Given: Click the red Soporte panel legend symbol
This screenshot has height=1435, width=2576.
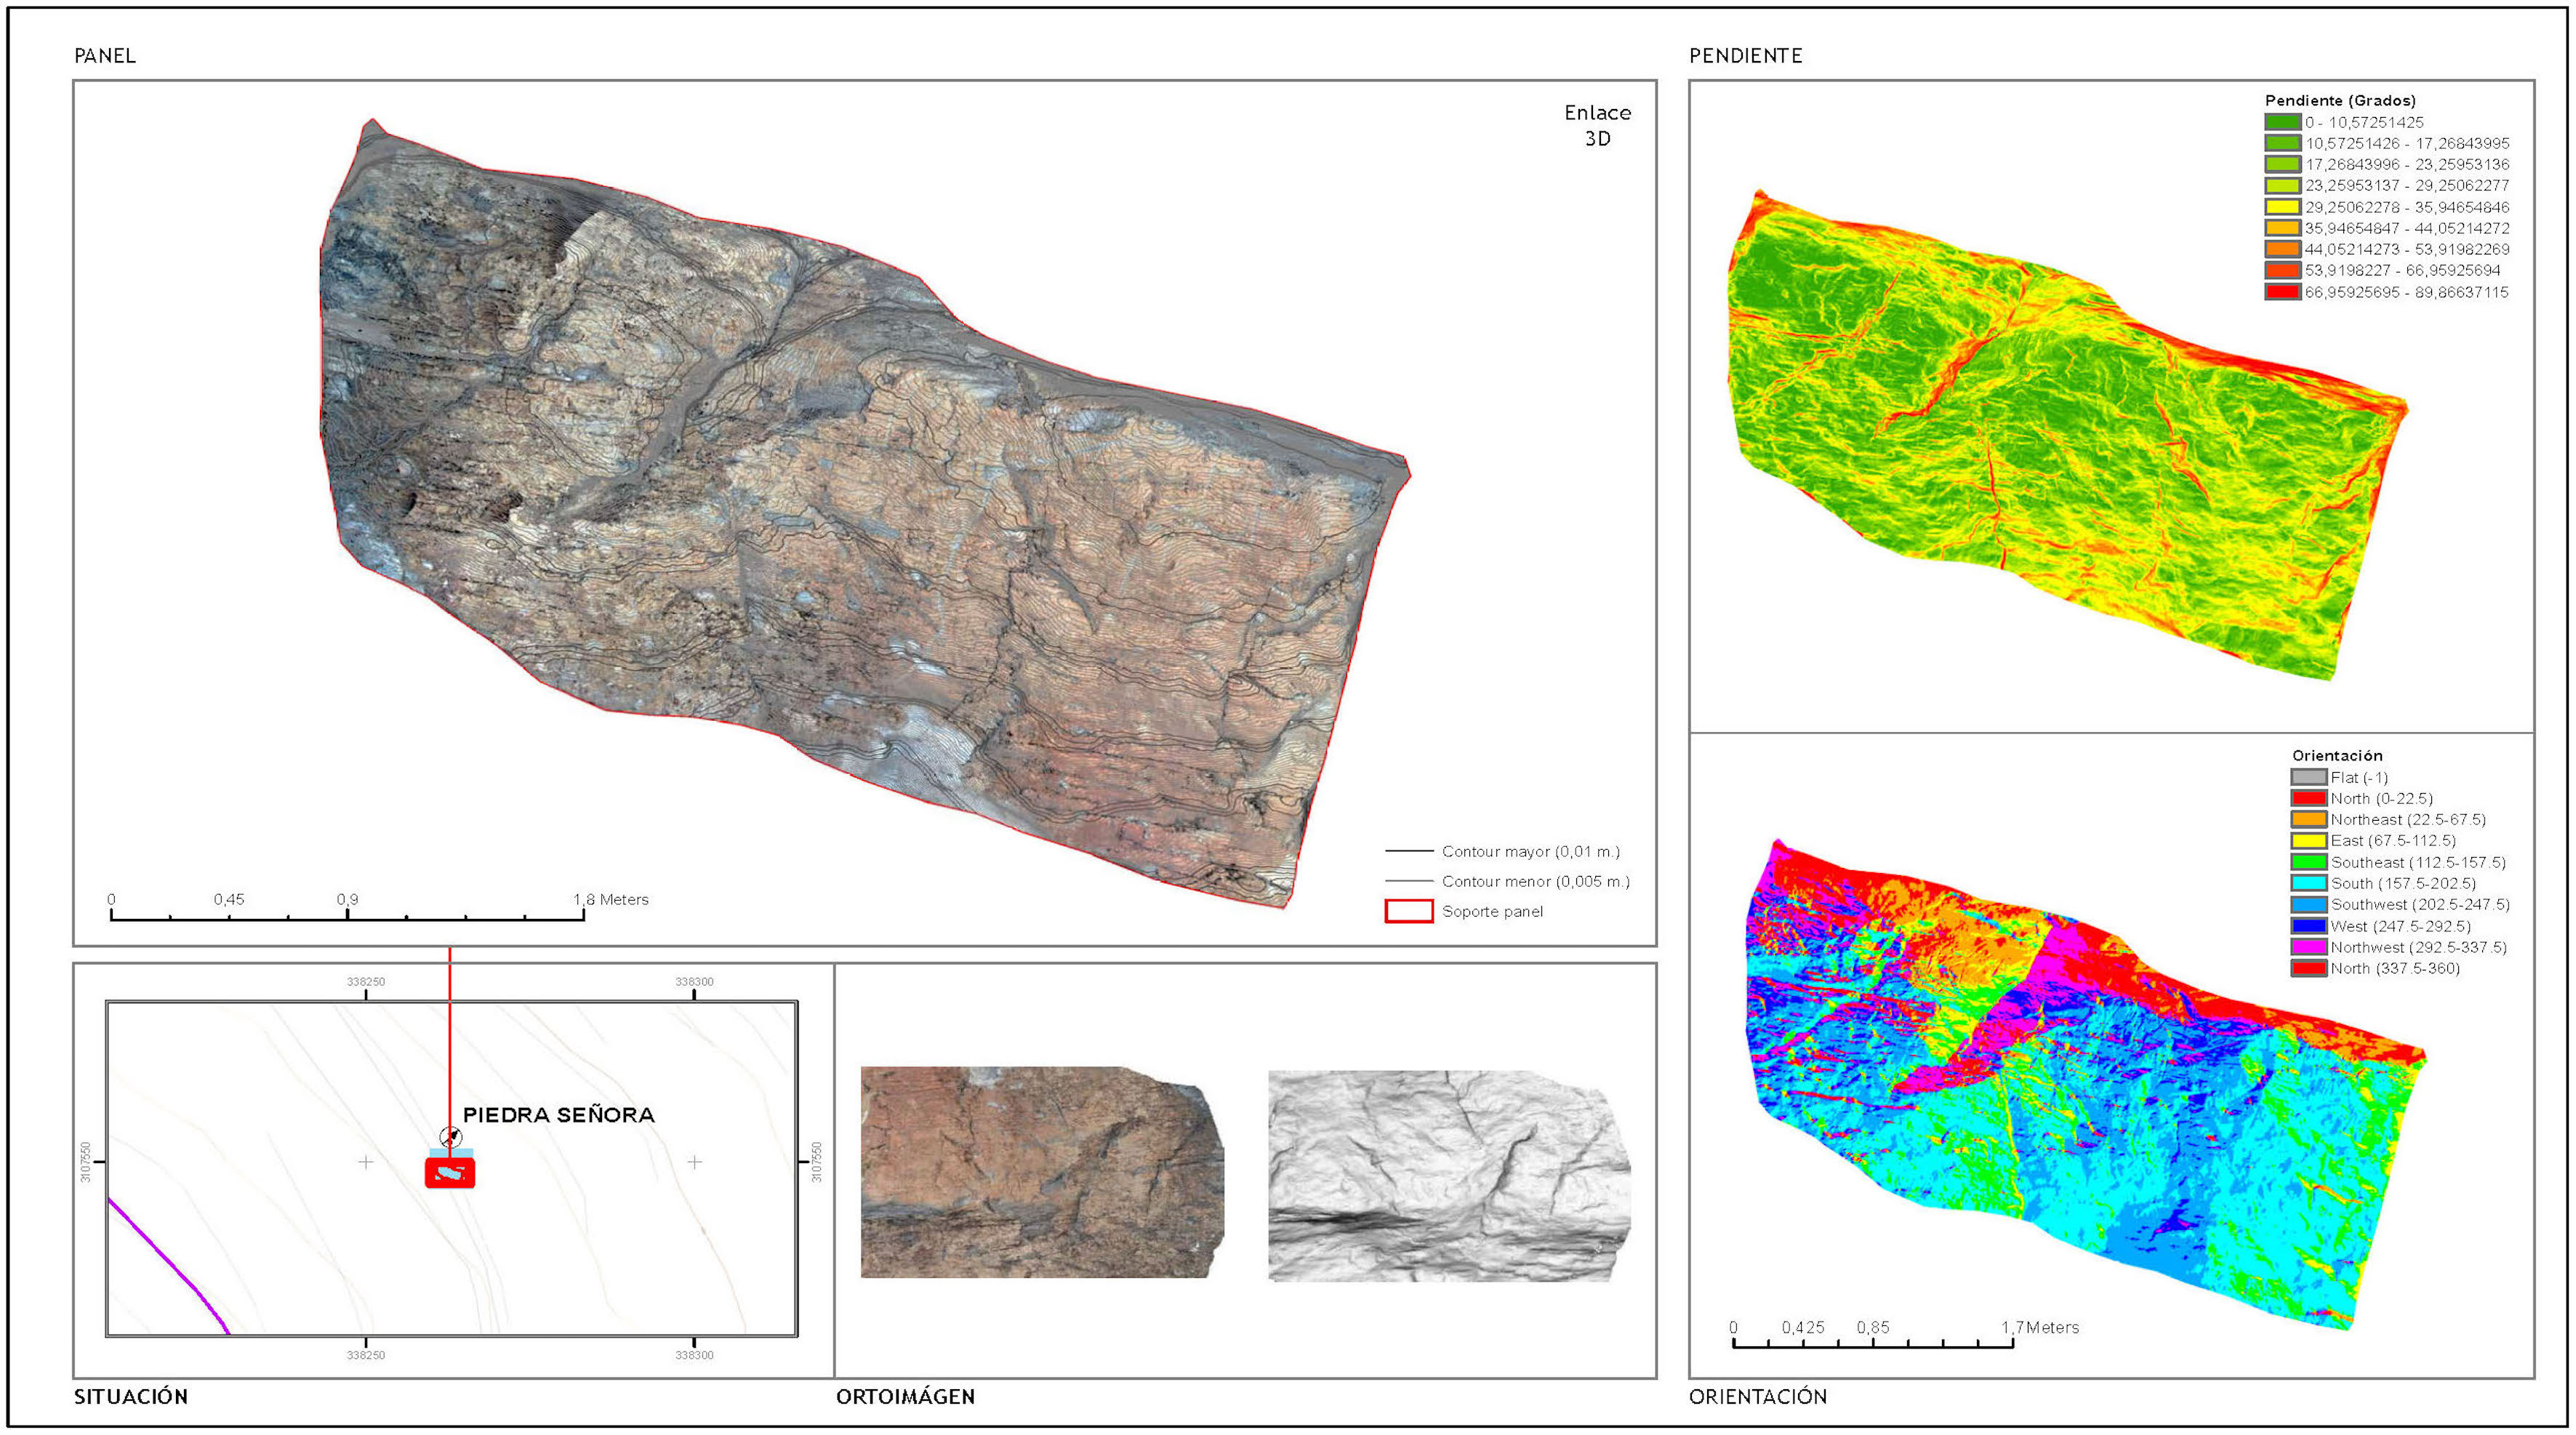Looking at the screenshot, I should pyautogui.click(x=1411, y=912).
